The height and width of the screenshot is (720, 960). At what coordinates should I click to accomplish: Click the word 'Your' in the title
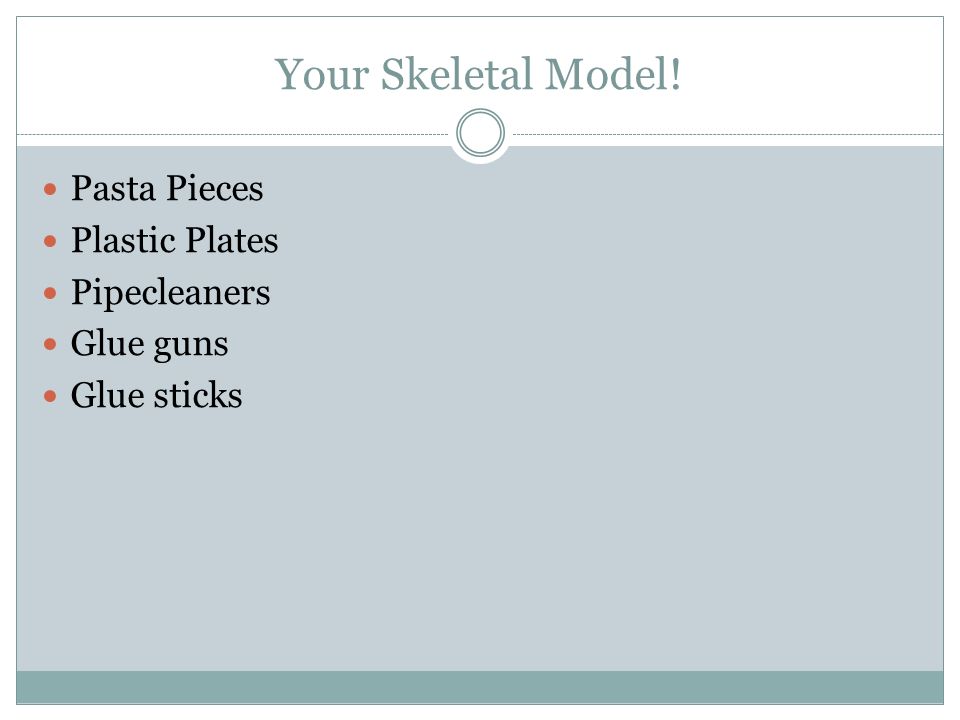point(322,75)
